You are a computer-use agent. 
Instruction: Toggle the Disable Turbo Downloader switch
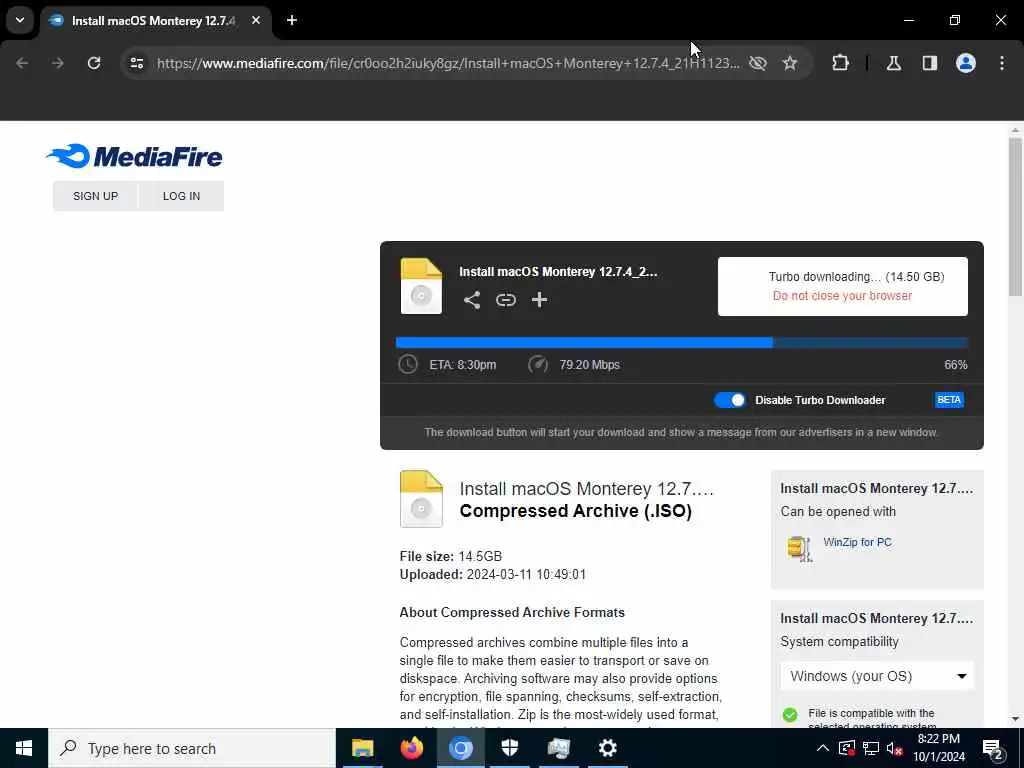pos(729,400)
